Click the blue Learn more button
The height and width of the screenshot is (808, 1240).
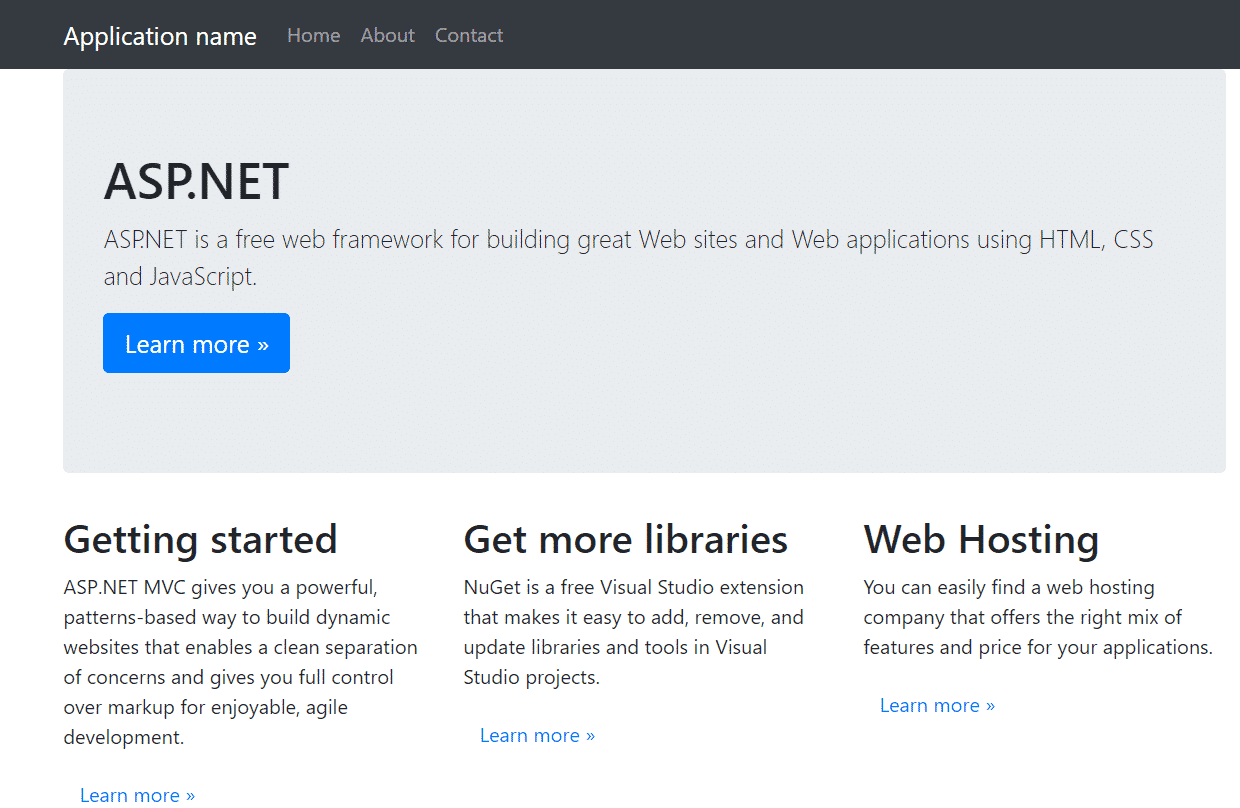coord(196,343)
